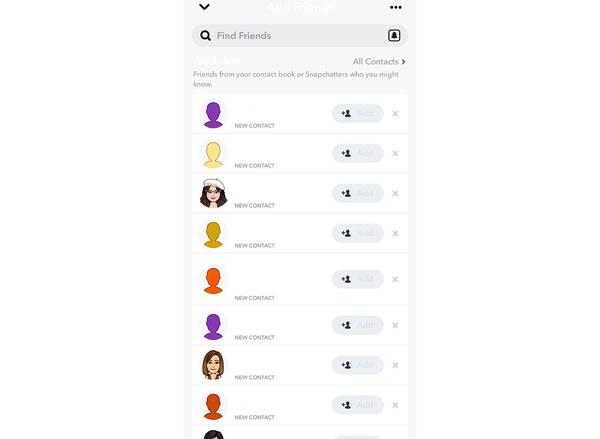Image resolution: width=600 pixels, height=439 pixels.
Task: Open the white-hat Bitmoji avatar profile
Action: pos(213,193)
